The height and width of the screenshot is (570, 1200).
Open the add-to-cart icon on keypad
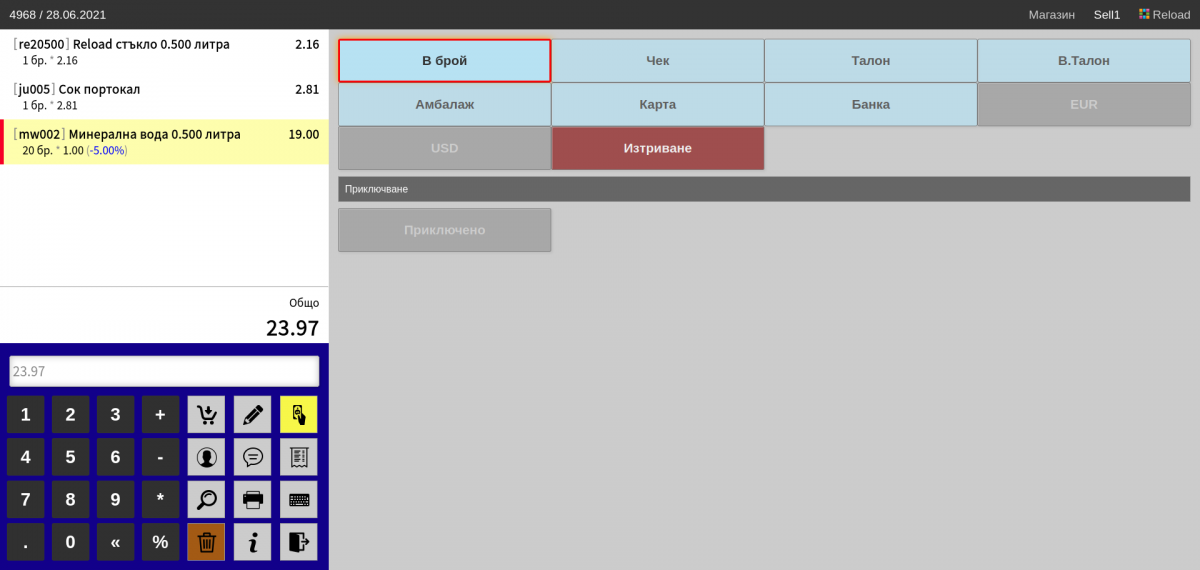(206, 414)
